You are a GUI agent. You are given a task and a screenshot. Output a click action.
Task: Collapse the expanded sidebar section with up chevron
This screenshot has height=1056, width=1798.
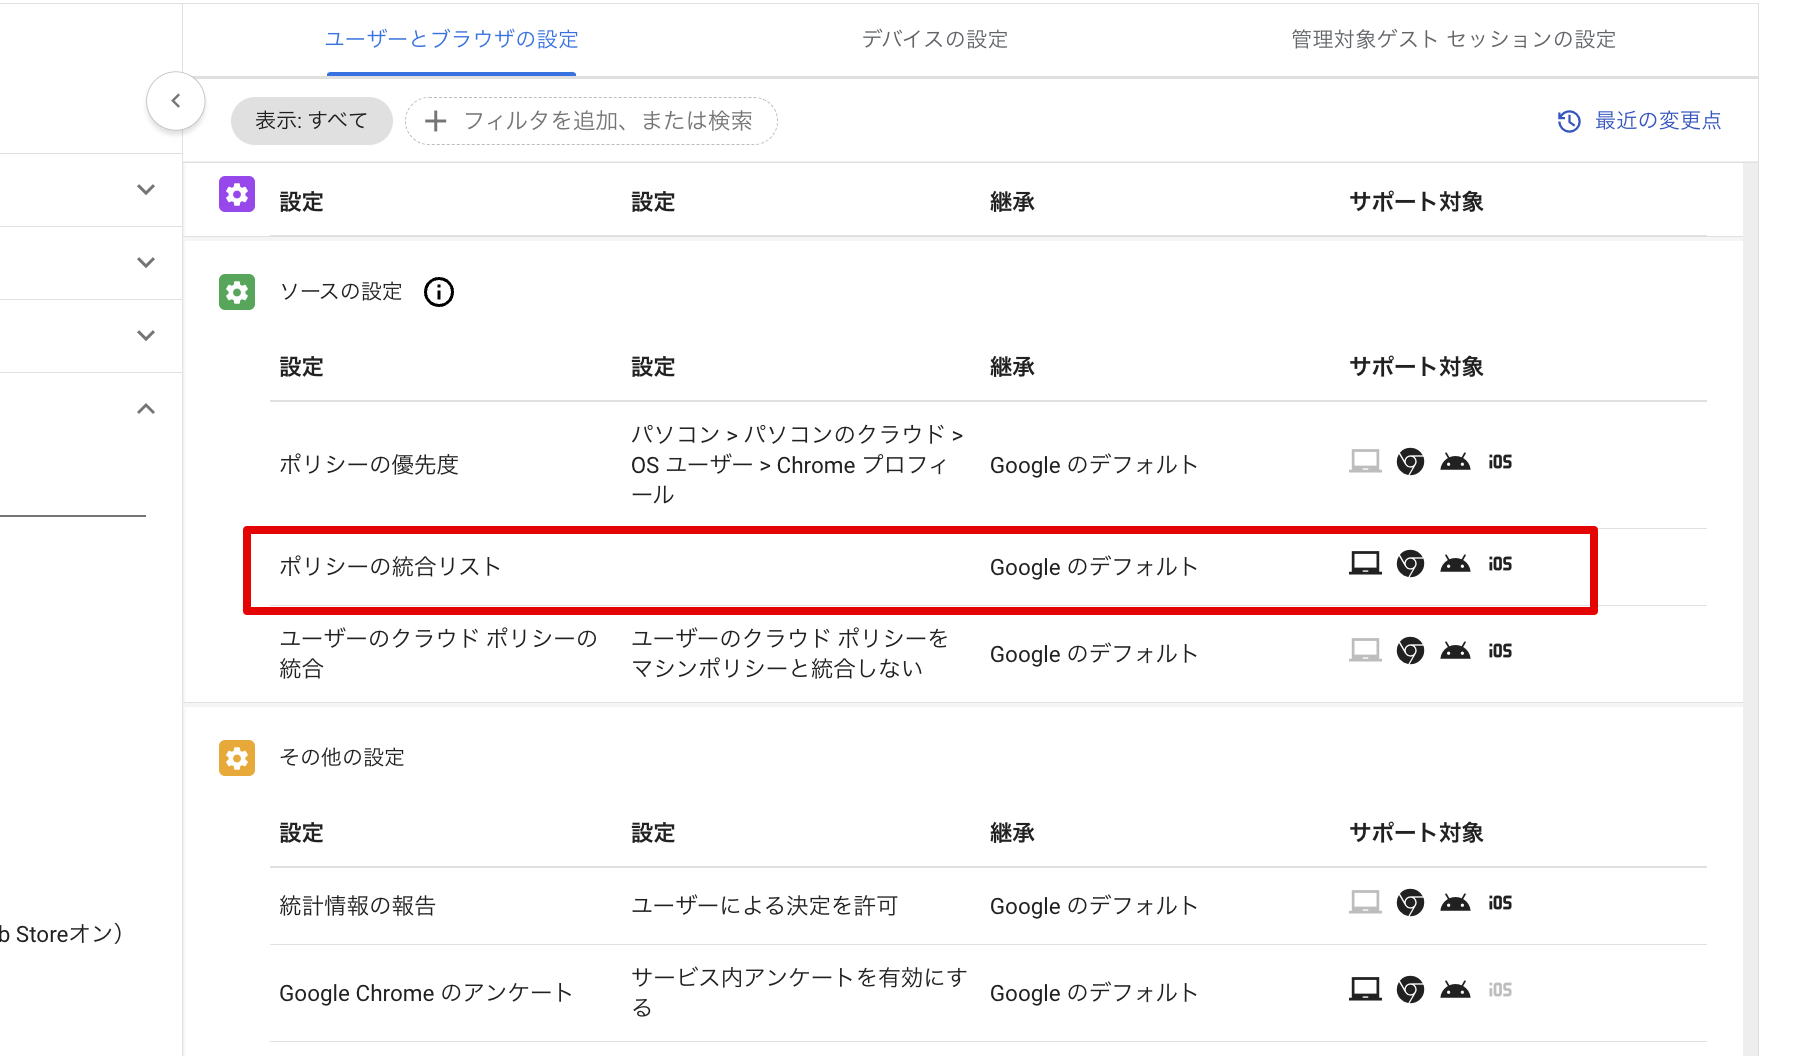[146, 409]
